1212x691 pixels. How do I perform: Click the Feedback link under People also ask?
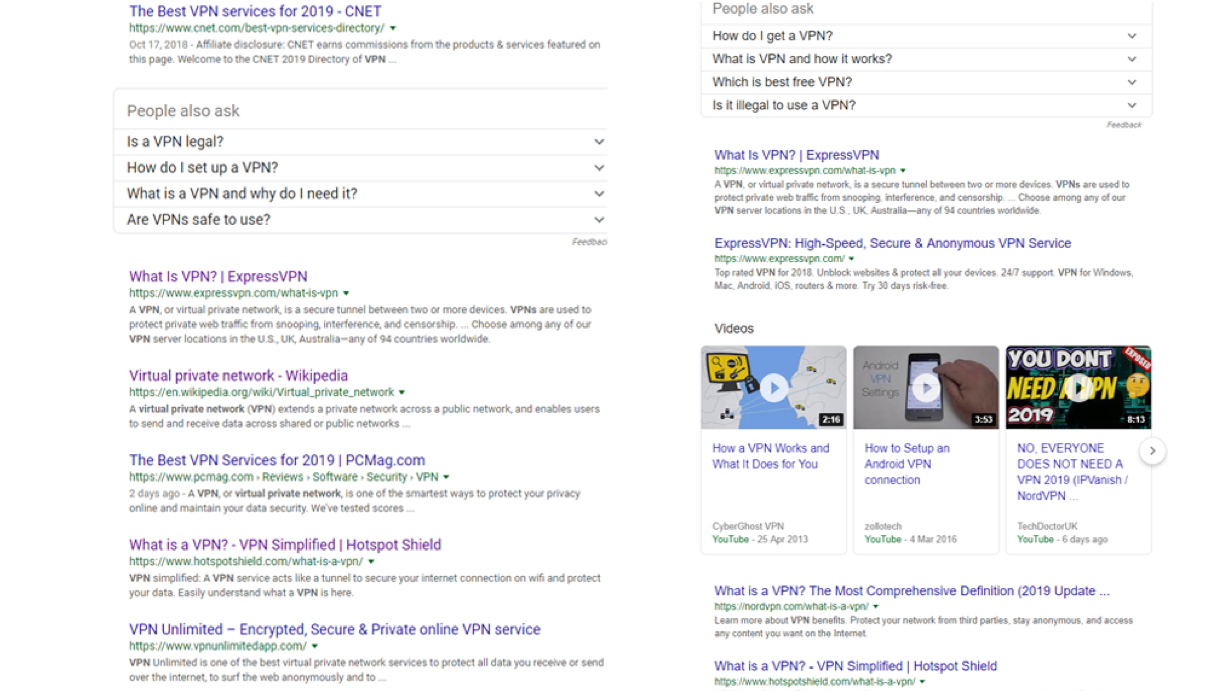[x=592, y=241]
